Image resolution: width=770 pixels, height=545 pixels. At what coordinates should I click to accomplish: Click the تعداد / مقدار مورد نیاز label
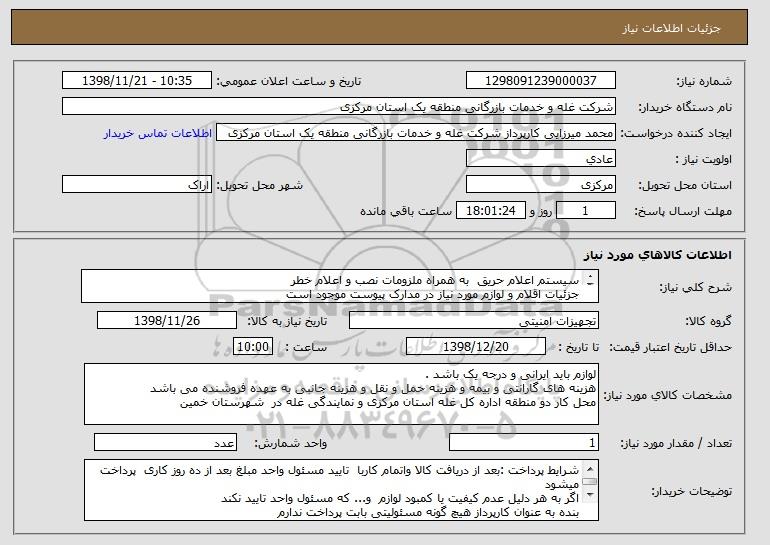[676, 443]
